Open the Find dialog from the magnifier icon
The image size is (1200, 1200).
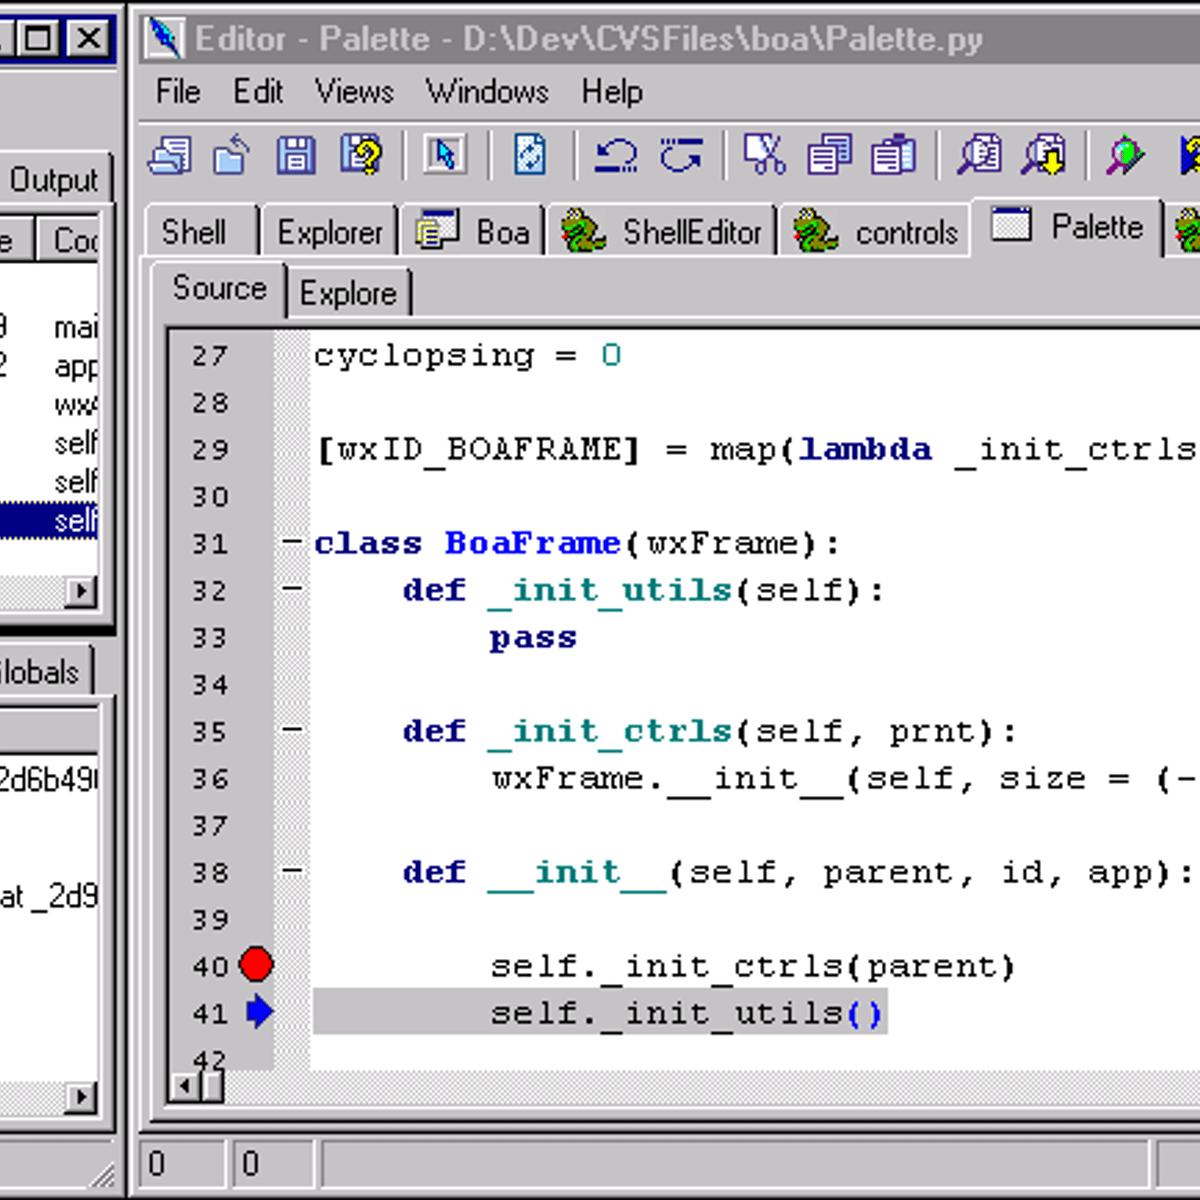[981, 155]
